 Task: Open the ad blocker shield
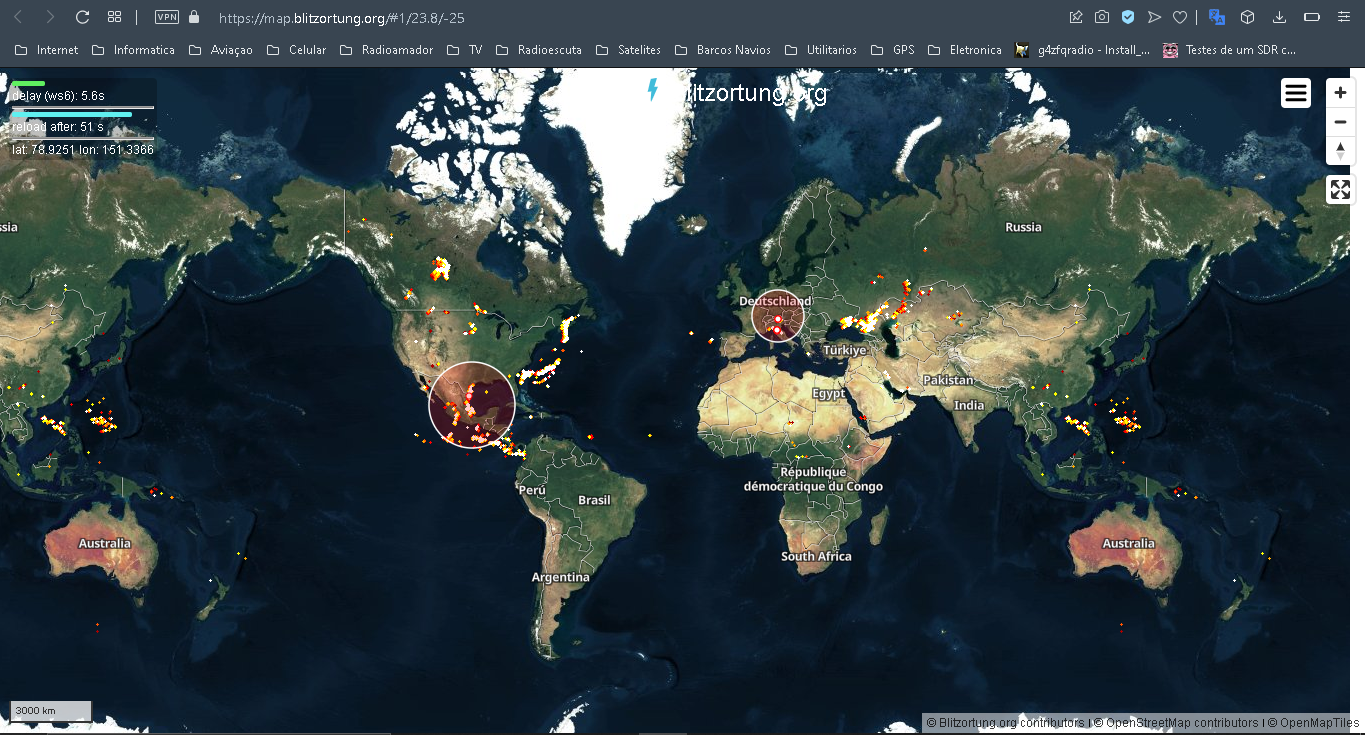(1128, 17)
